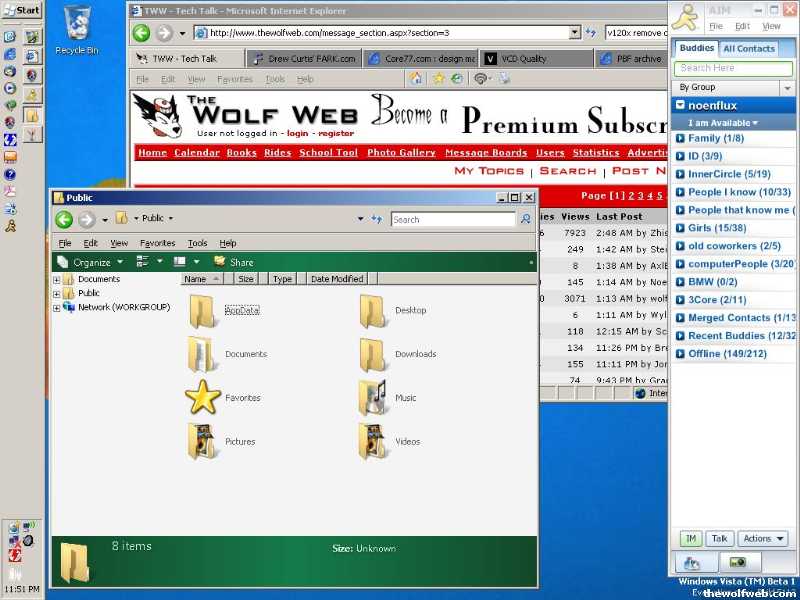
Task: Open the Music folder icon
Action: click(374, 397)
